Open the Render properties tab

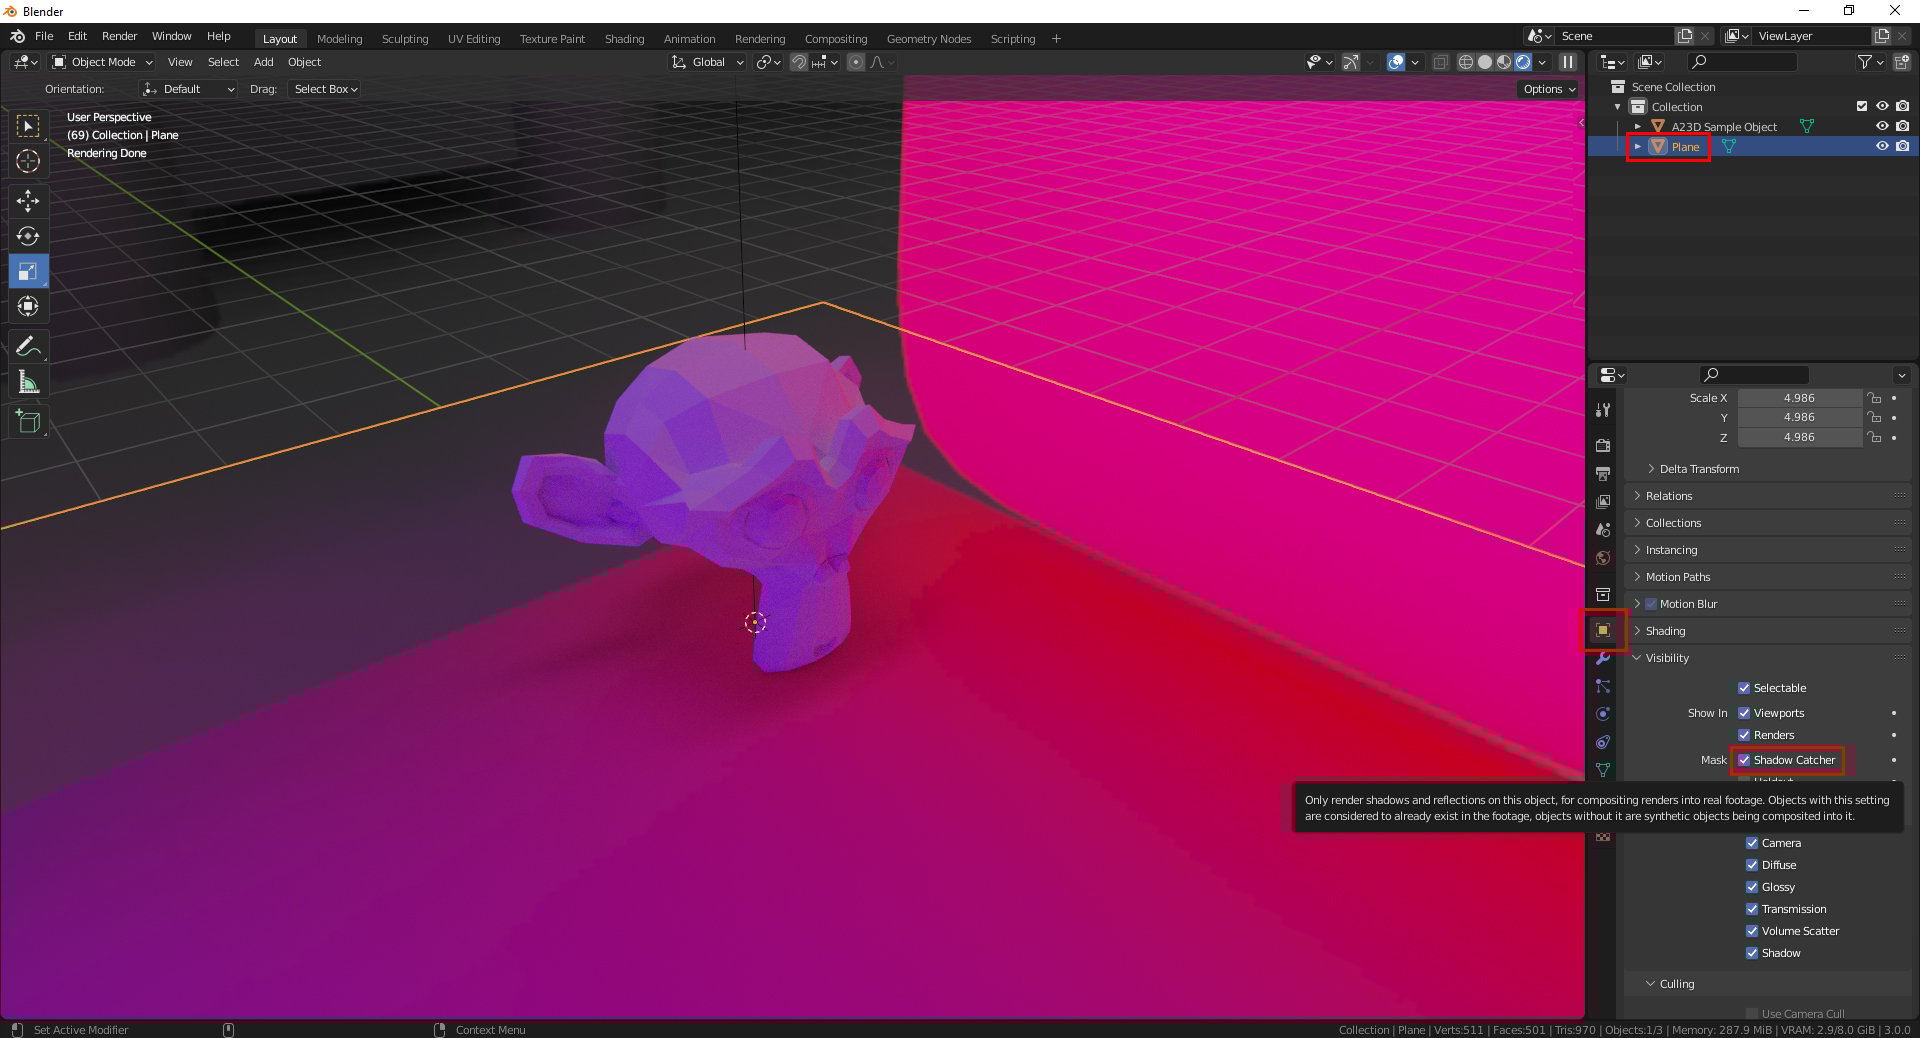[1603, 445]
